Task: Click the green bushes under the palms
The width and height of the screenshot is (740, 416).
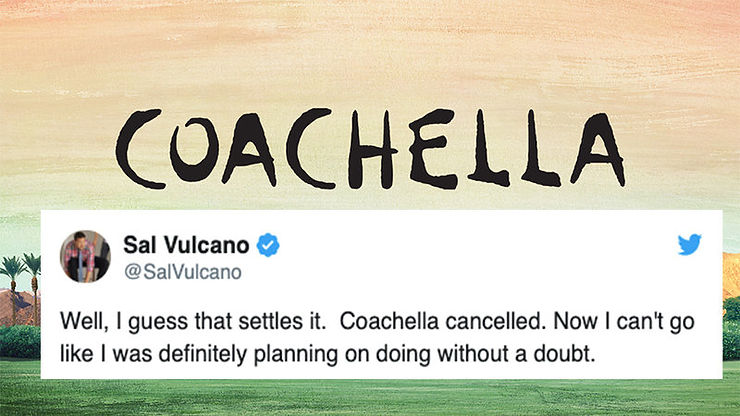Action: (20, 342)
